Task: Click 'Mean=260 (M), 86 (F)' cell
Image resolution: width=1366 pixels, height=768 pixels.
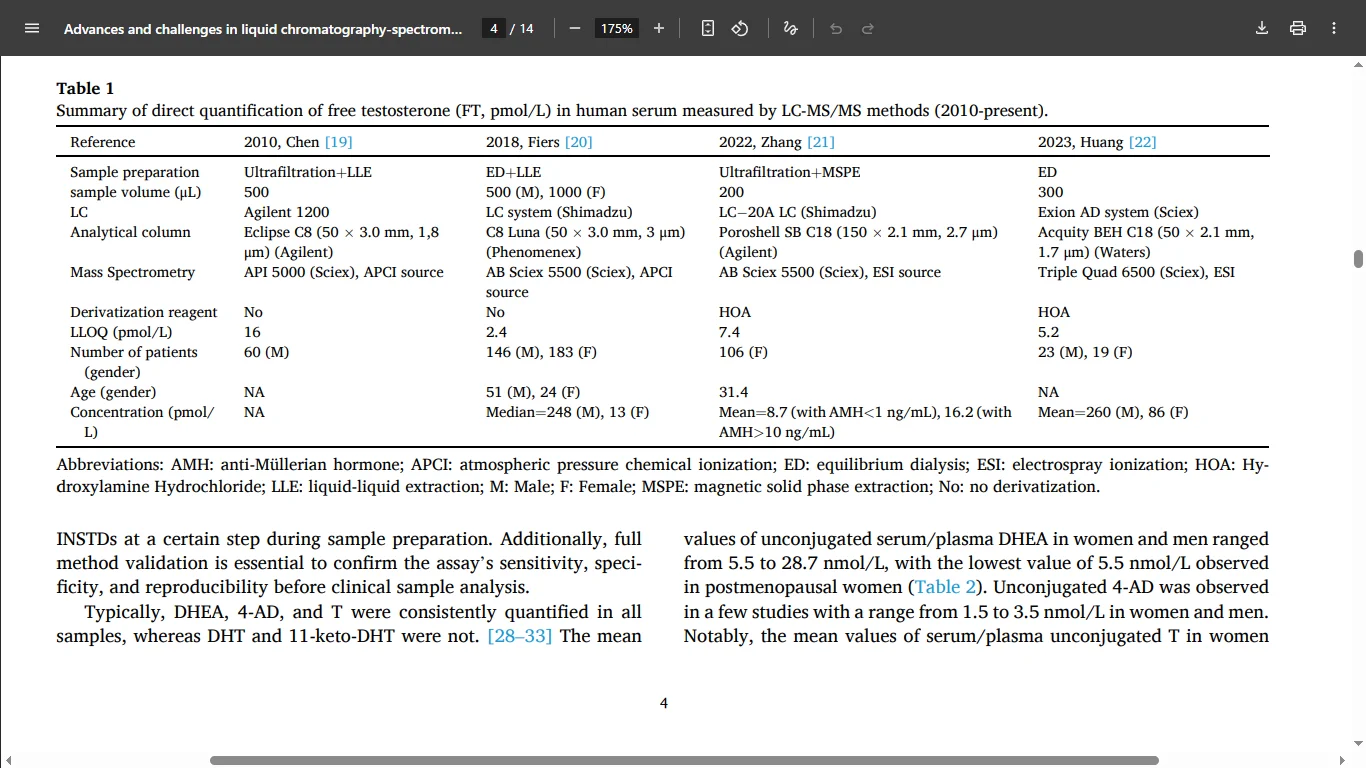Action: point(1113,412)
